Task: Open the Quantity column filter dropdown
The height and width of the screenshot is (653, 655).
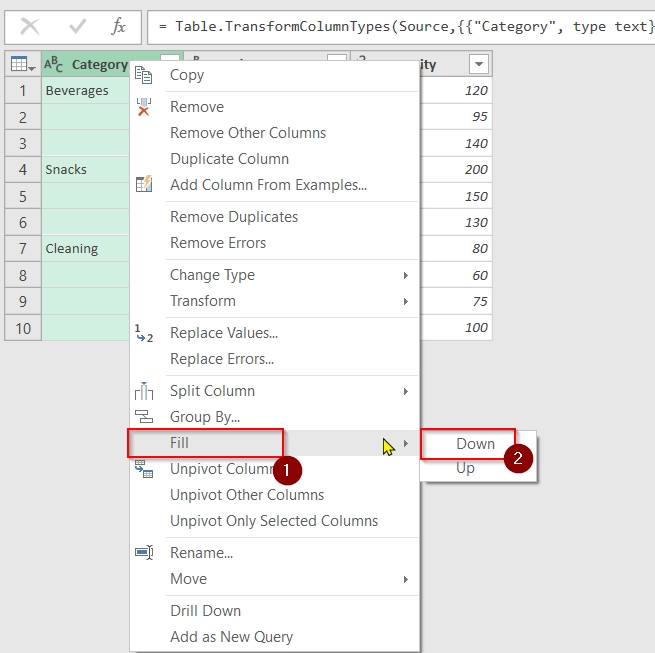Action: tap(479, 64)
